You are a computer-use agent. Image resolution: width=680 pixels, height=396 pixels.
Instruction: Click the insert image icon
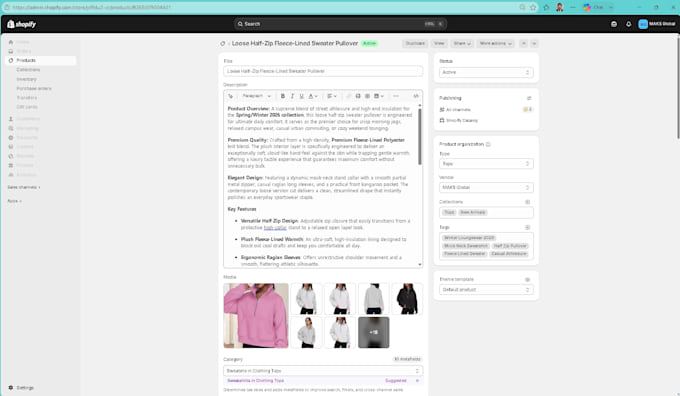358,96
